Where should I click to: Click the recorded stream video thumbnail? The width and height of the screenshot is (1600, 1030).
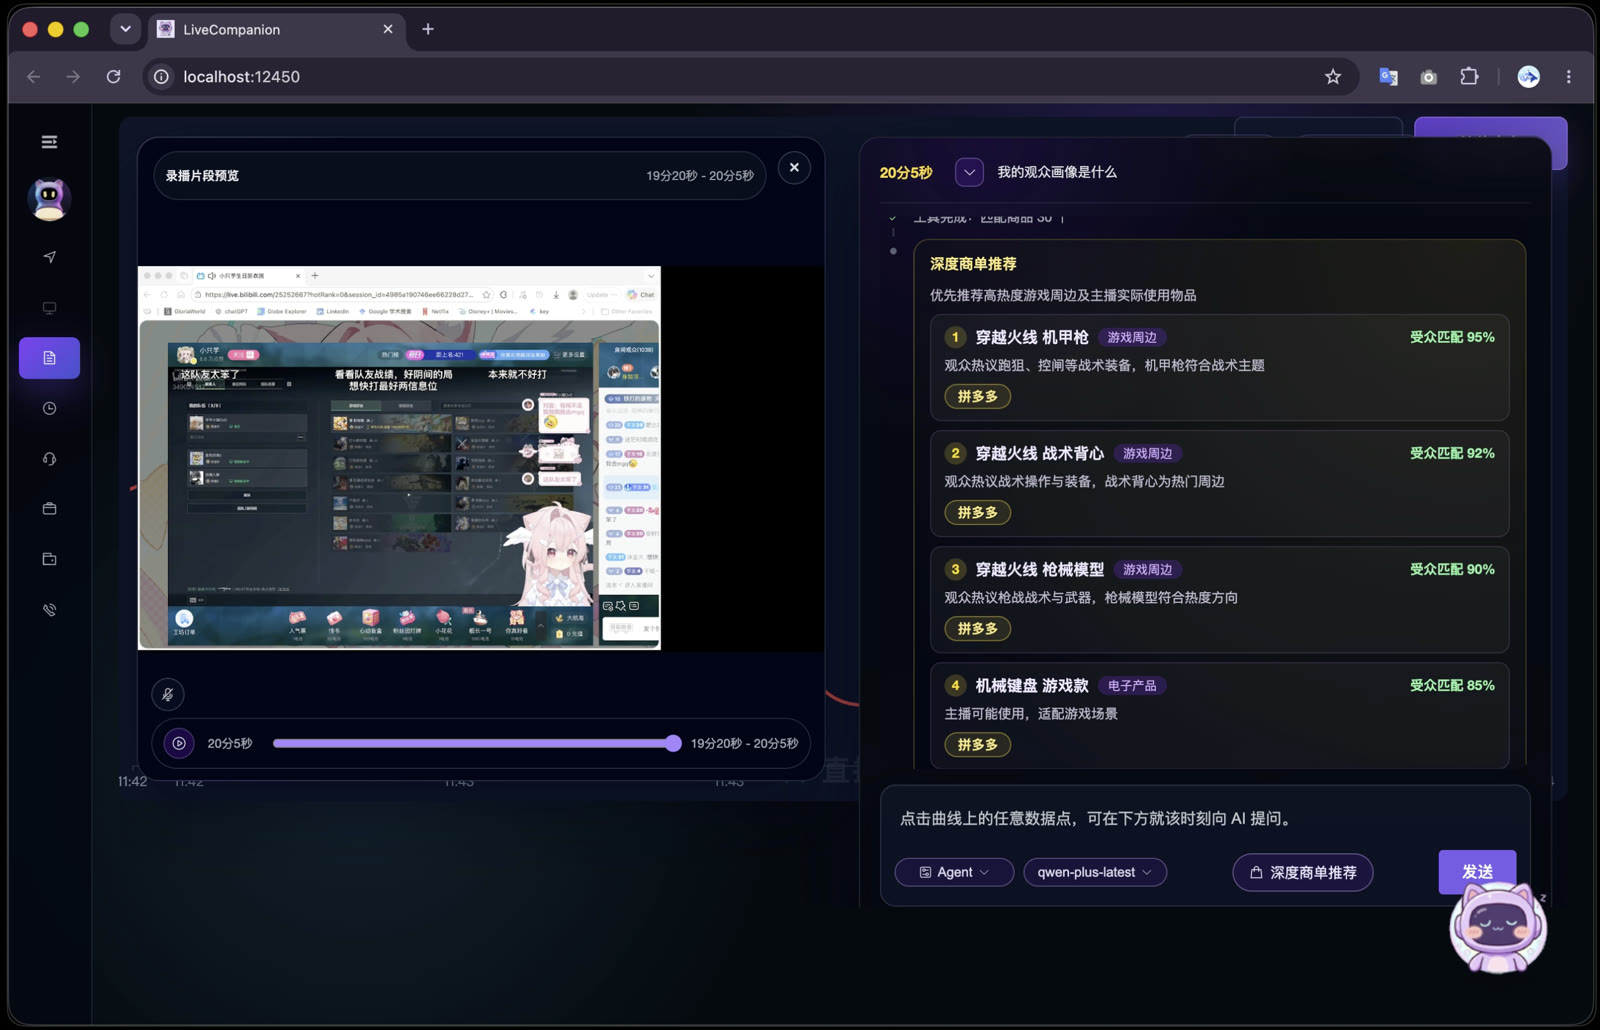point(399,457)
